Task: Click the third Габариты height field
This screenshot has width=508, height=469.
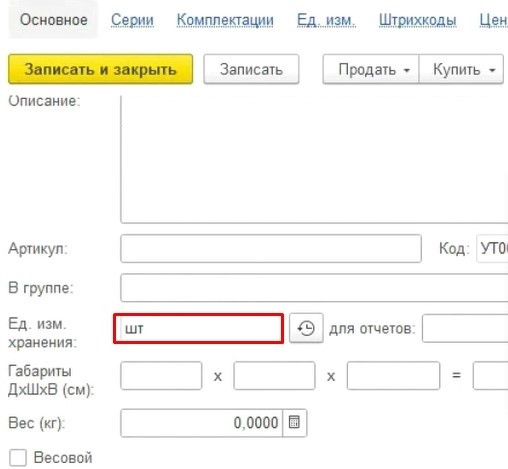Action: pyautogui.click(x=393, y=376)
